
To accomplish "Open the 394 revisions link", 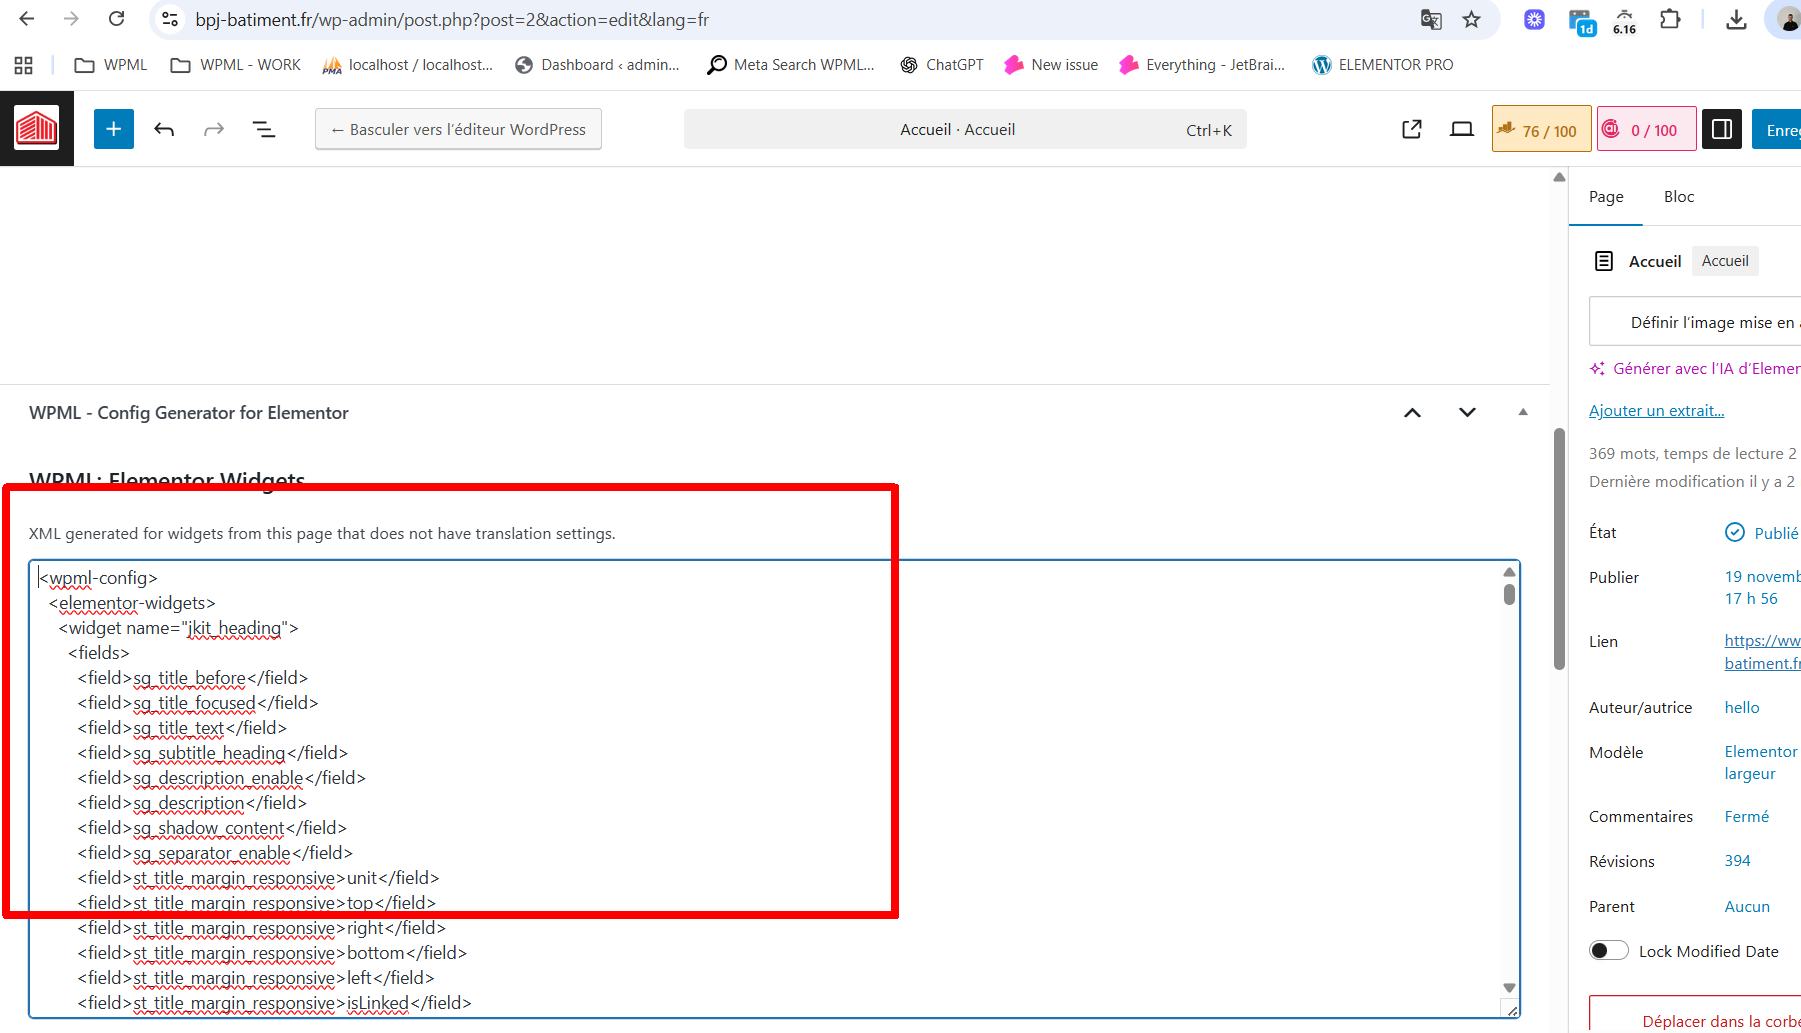I will (1738, 861).
